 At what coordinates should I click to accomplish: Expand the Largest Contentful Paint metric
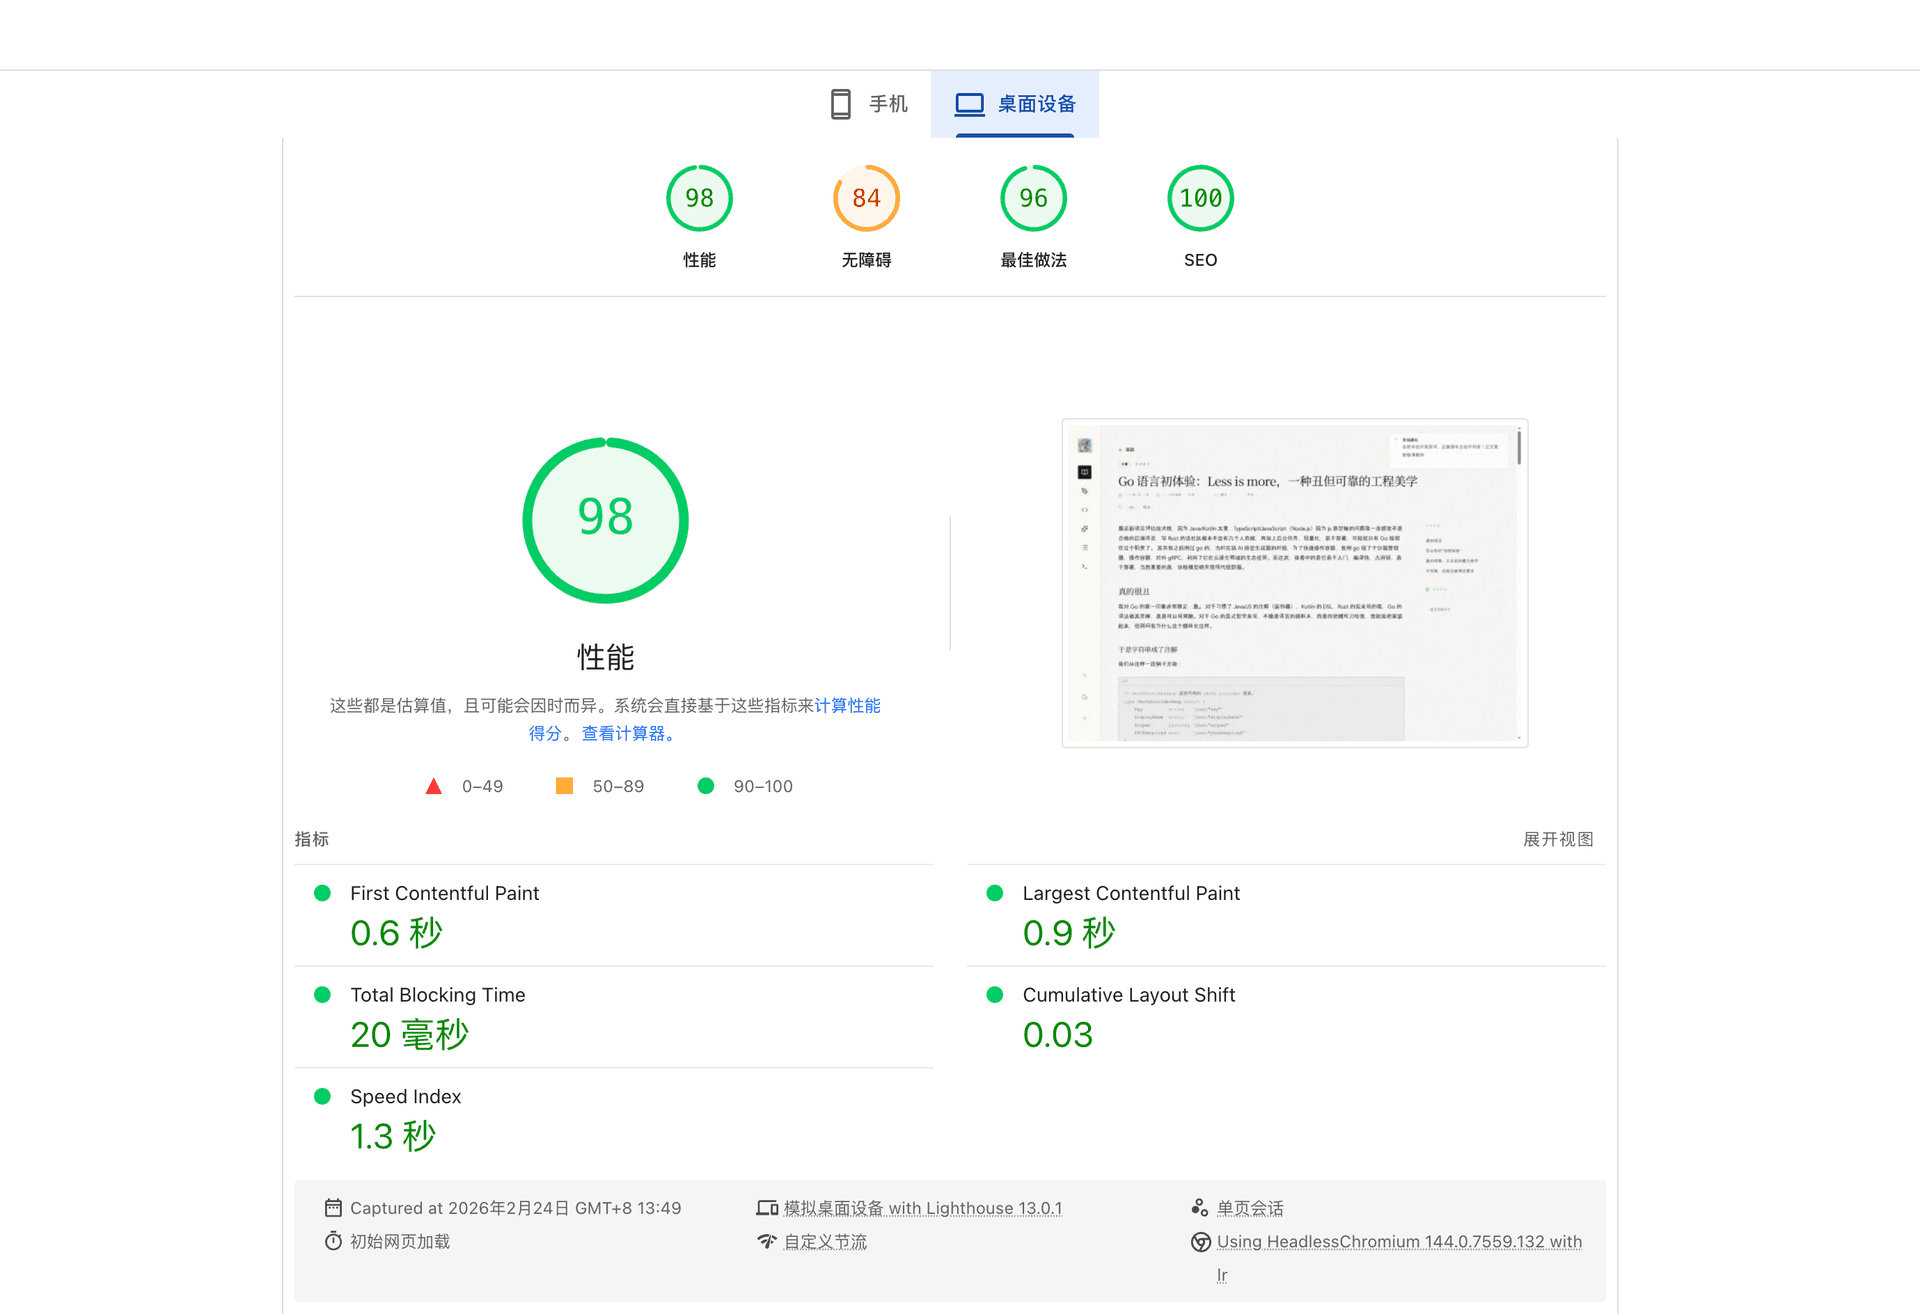(x=1130, y=893)
